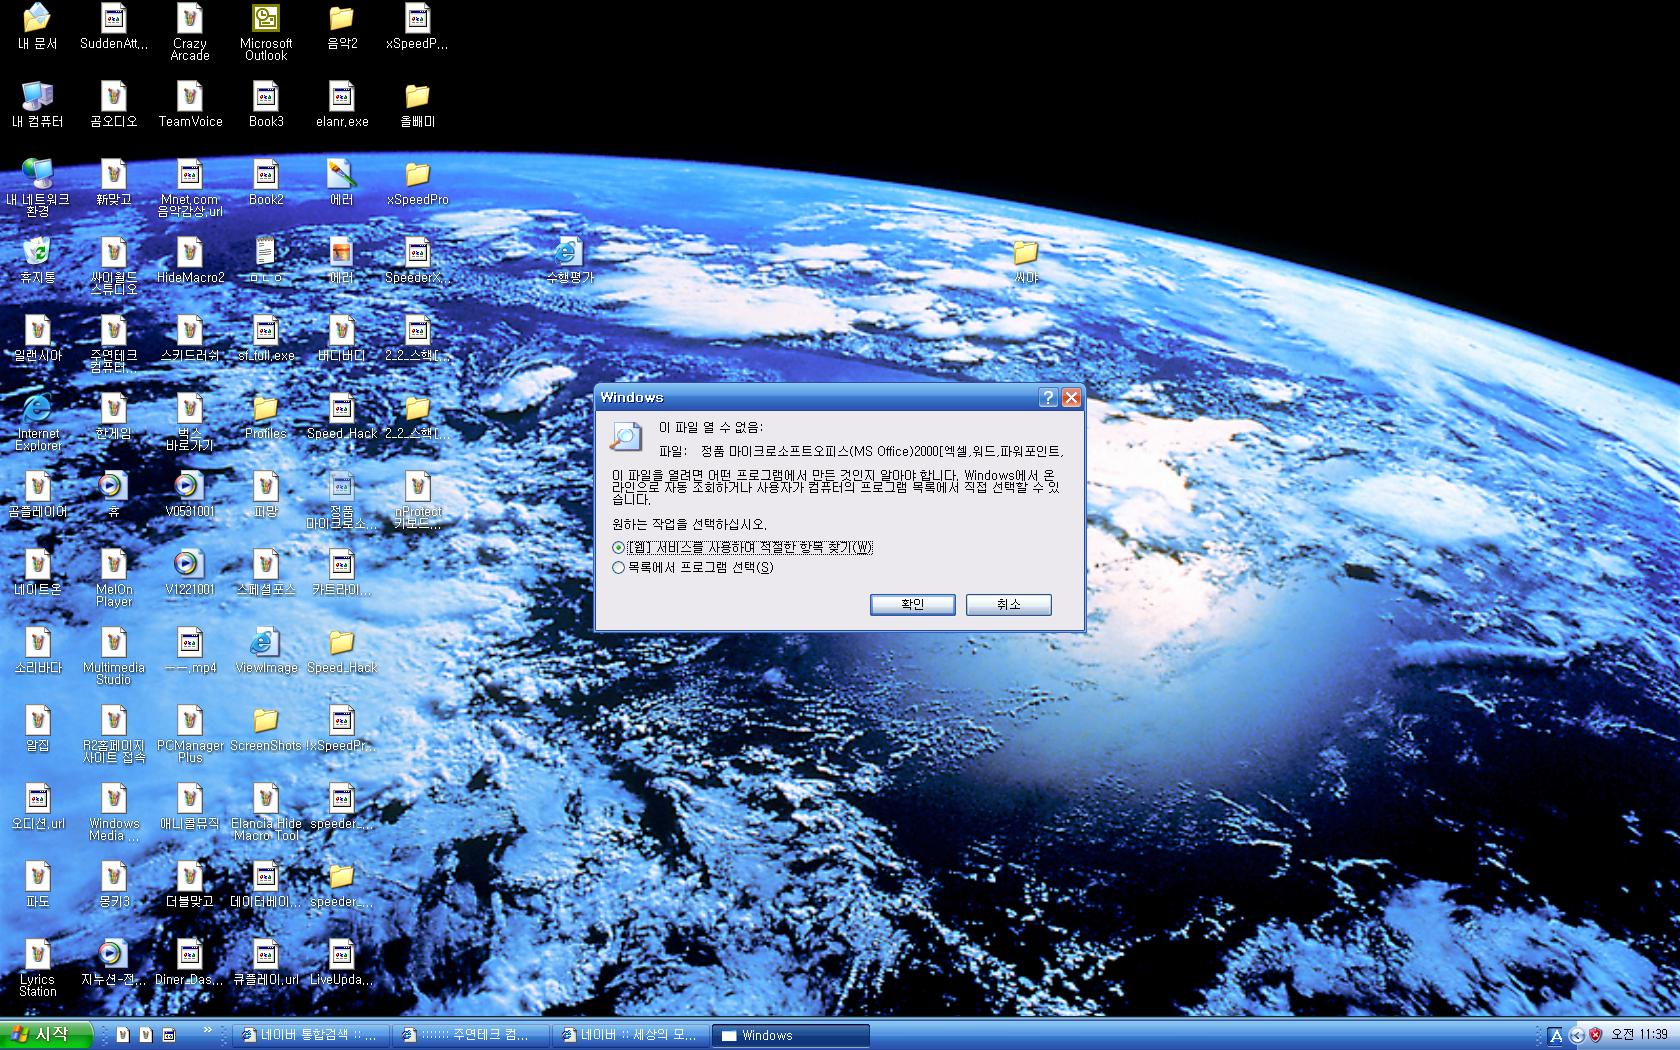Click the clock showing 오전 11:39
The width and height of the screenshot is (1680, 1050).
click(1639, 1035)
